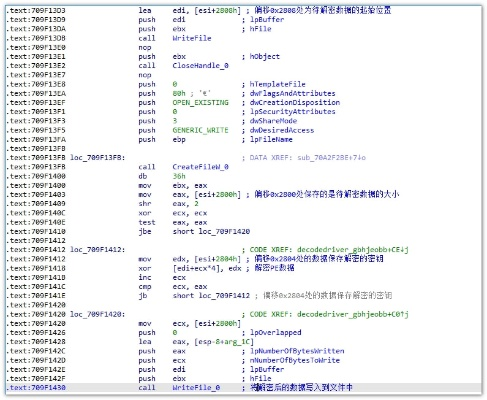Click the [esp-8+arg_1C] operand

(x=224, y=342)
